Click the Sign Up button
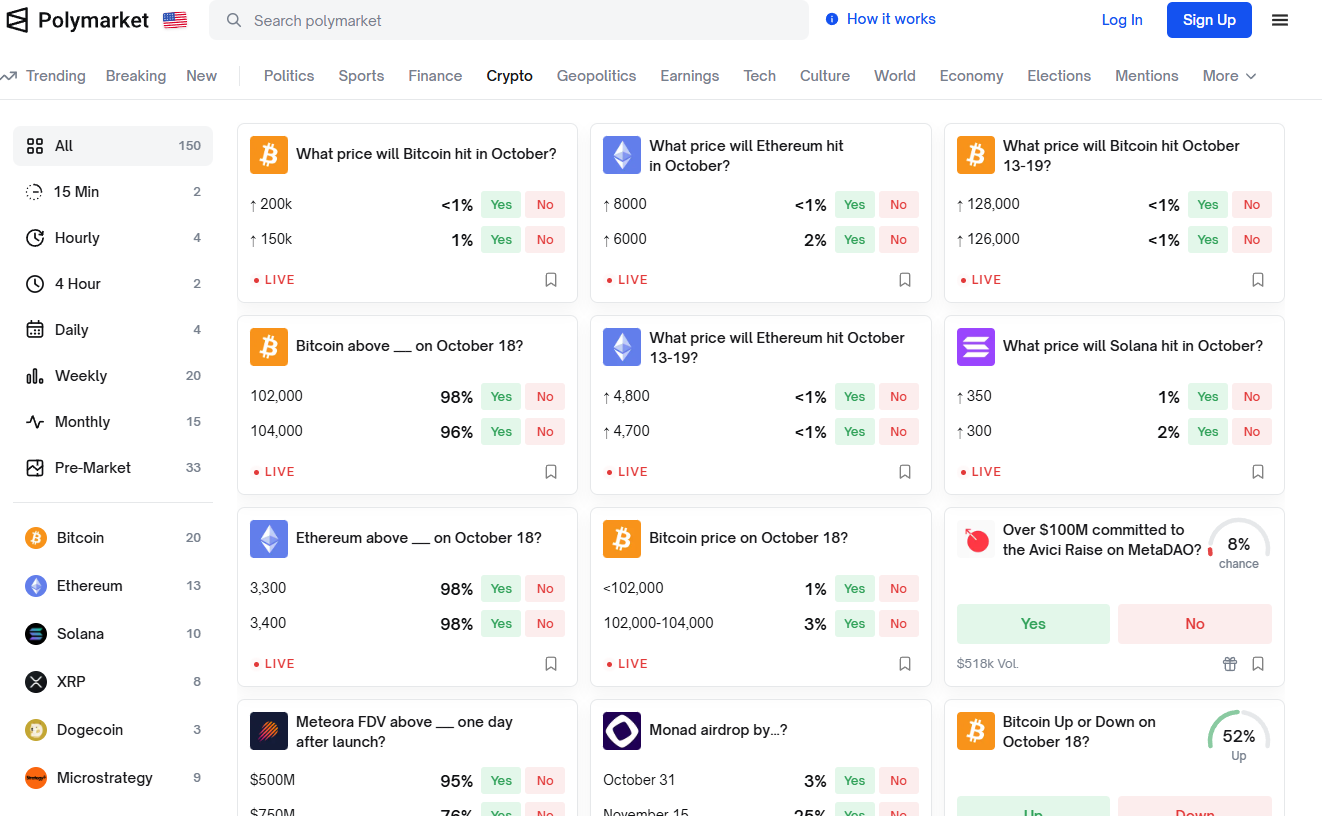This screenshot has width=1322, height=816. pyautogui.click(x=1209, y=20)
